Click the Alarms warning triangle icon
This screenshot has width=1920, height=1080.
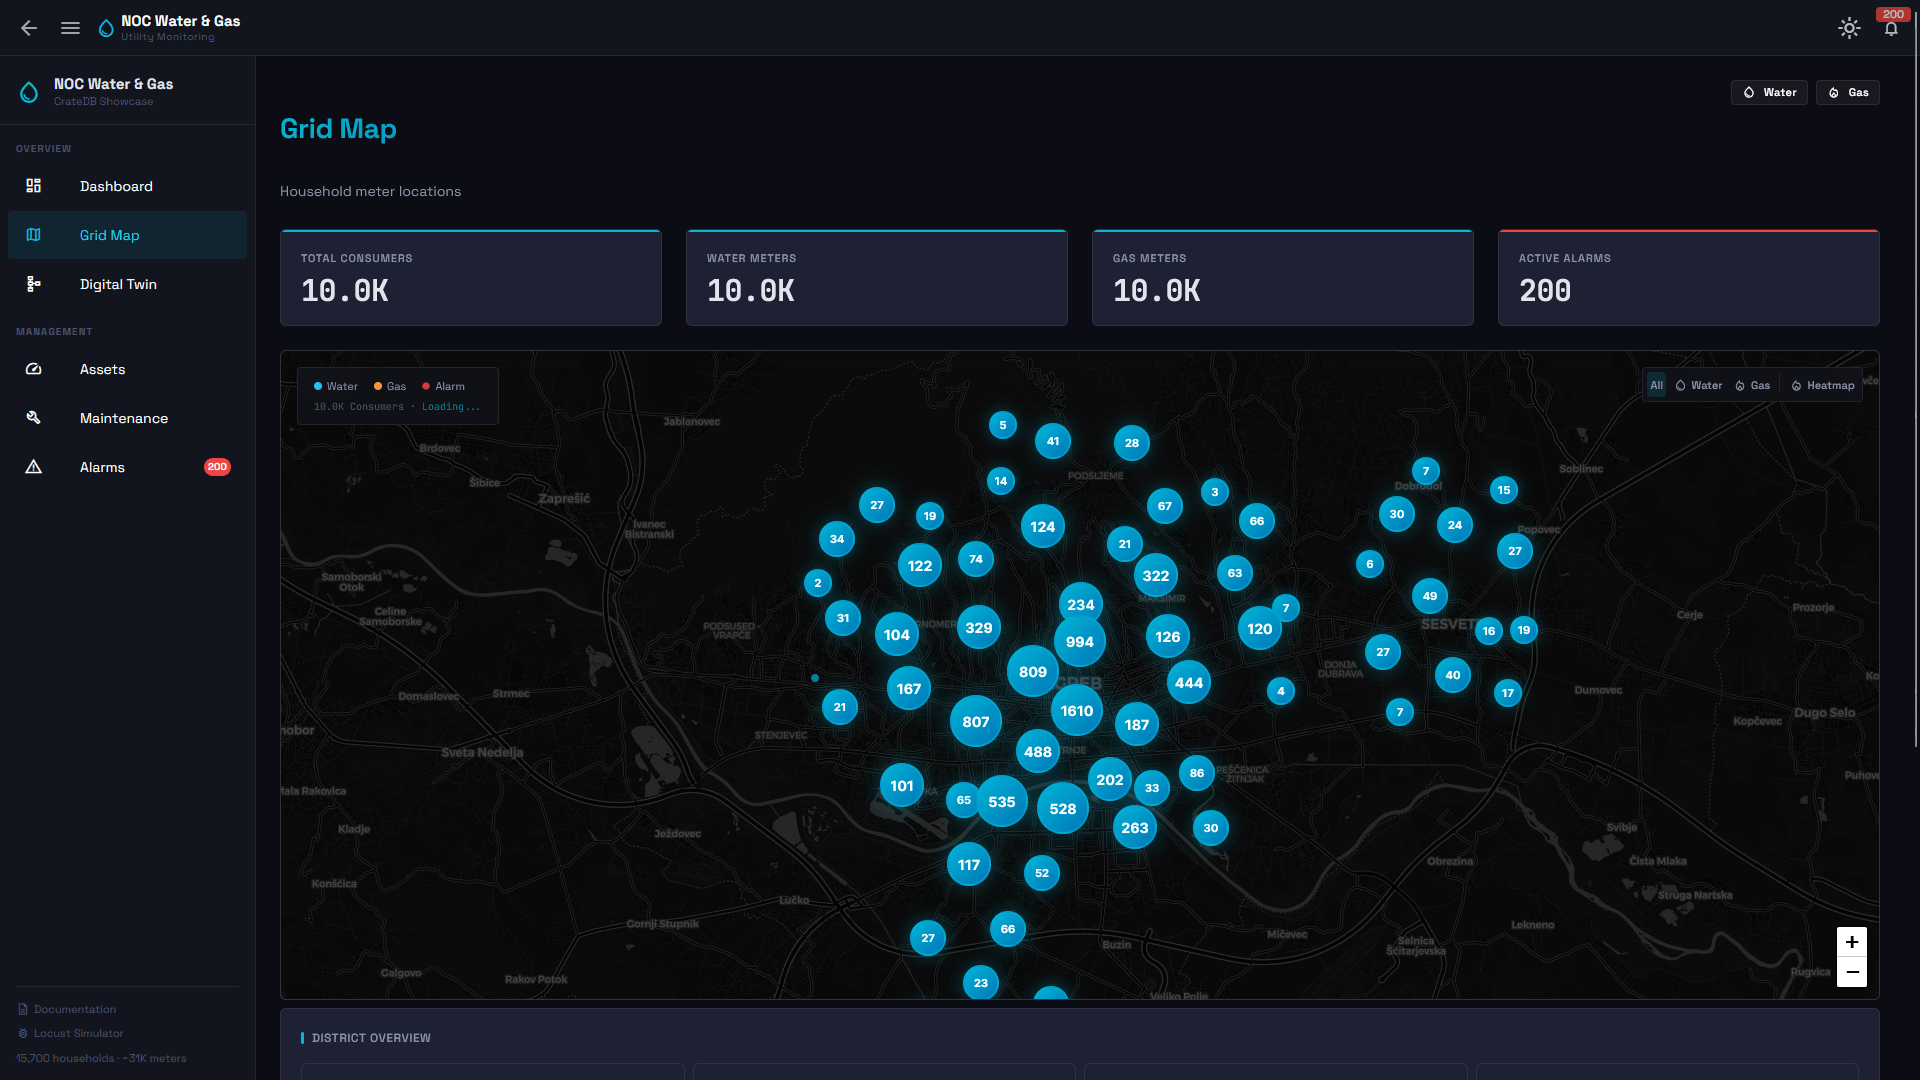(33, 467)
